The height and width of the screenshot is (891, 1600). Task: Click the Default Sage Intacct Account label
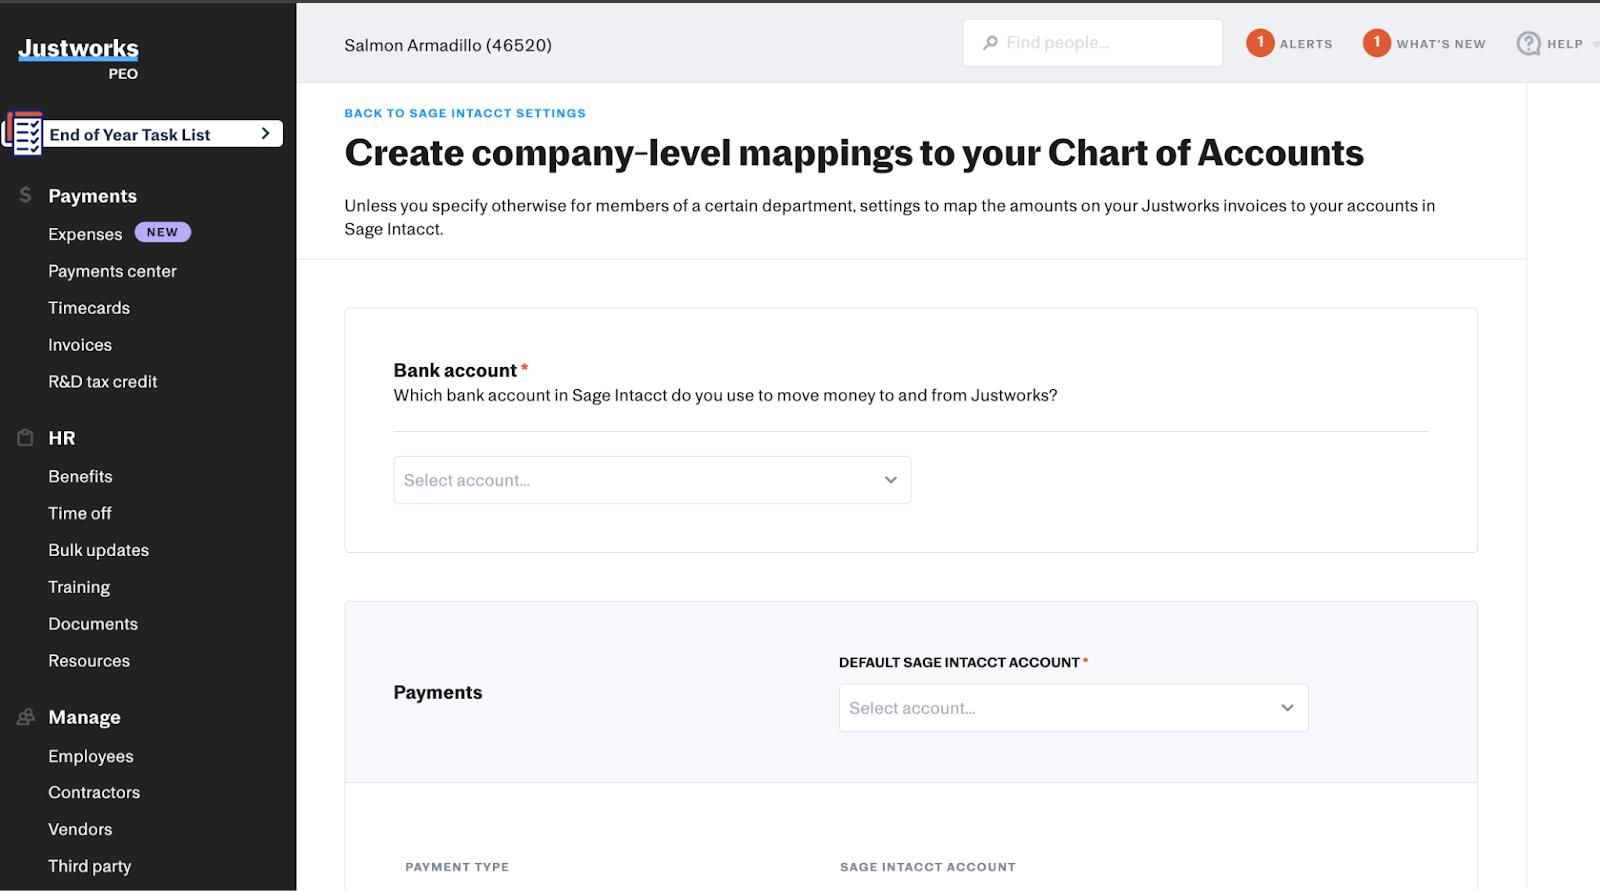(959, 662)
